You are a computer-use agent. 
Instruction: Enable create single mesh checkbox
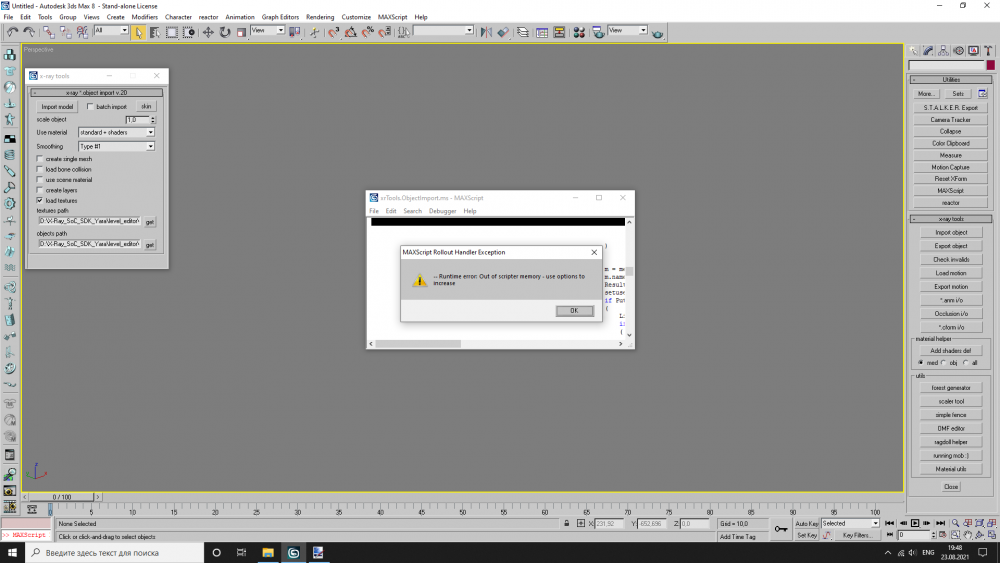tap(40, 159)
